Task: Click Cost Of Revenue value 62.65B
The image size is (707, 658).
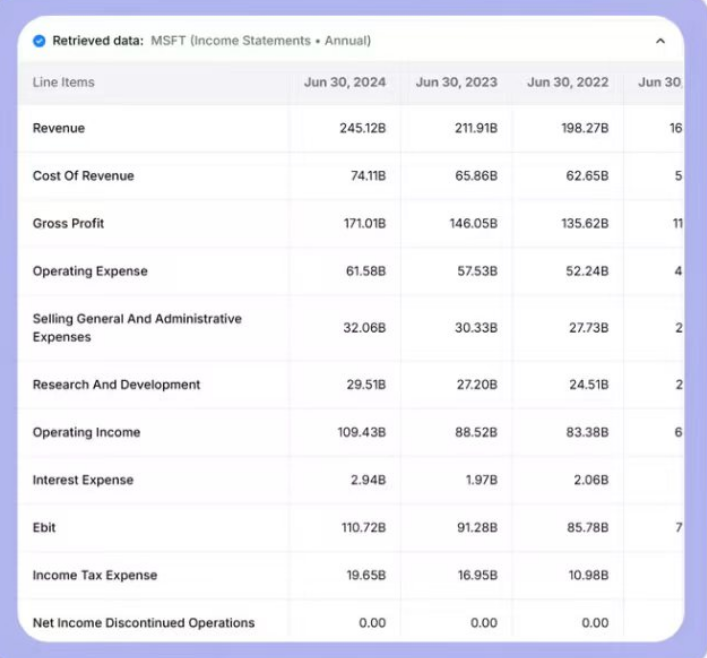Action: (x=587, y=176)
